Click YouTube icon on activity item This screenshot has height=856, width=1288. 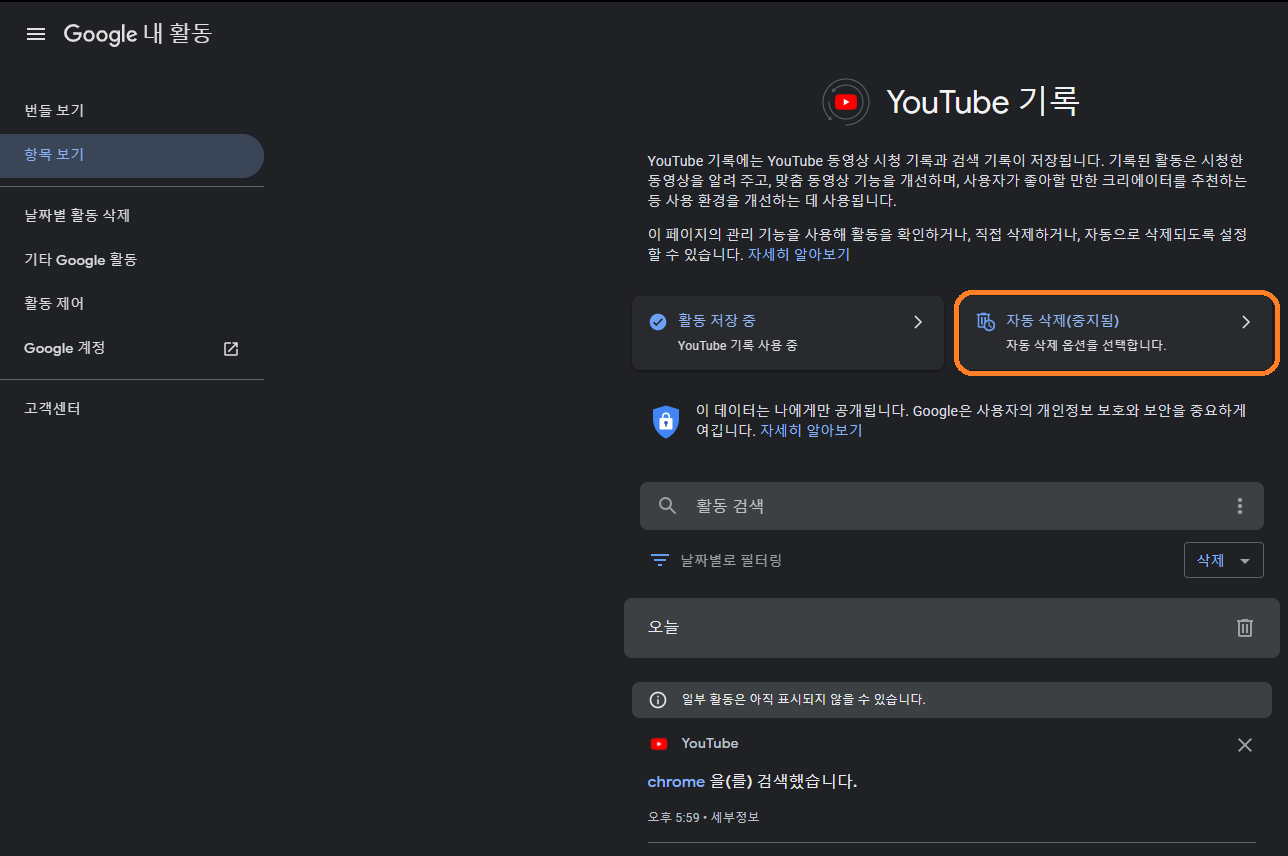pyautogui.click(x=659, y=744)
